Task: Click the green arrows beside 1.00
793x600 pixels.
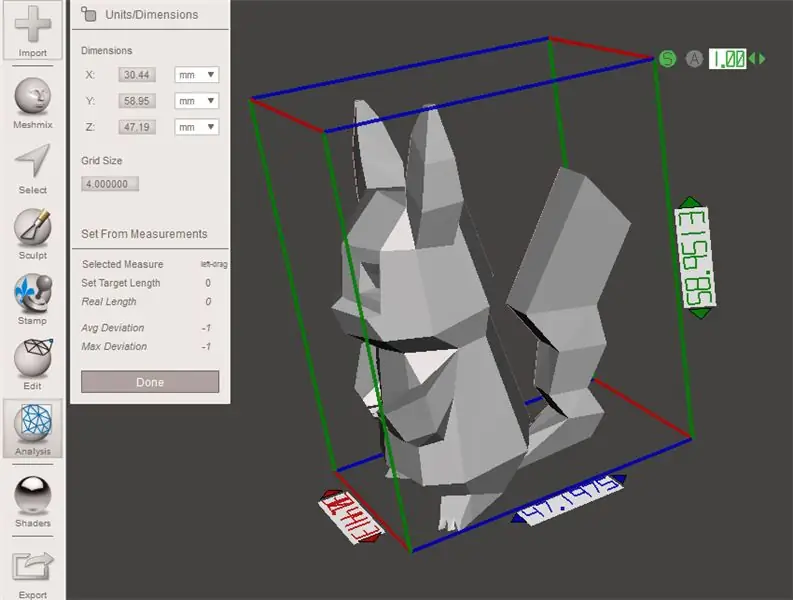Action: pos(757,59)
